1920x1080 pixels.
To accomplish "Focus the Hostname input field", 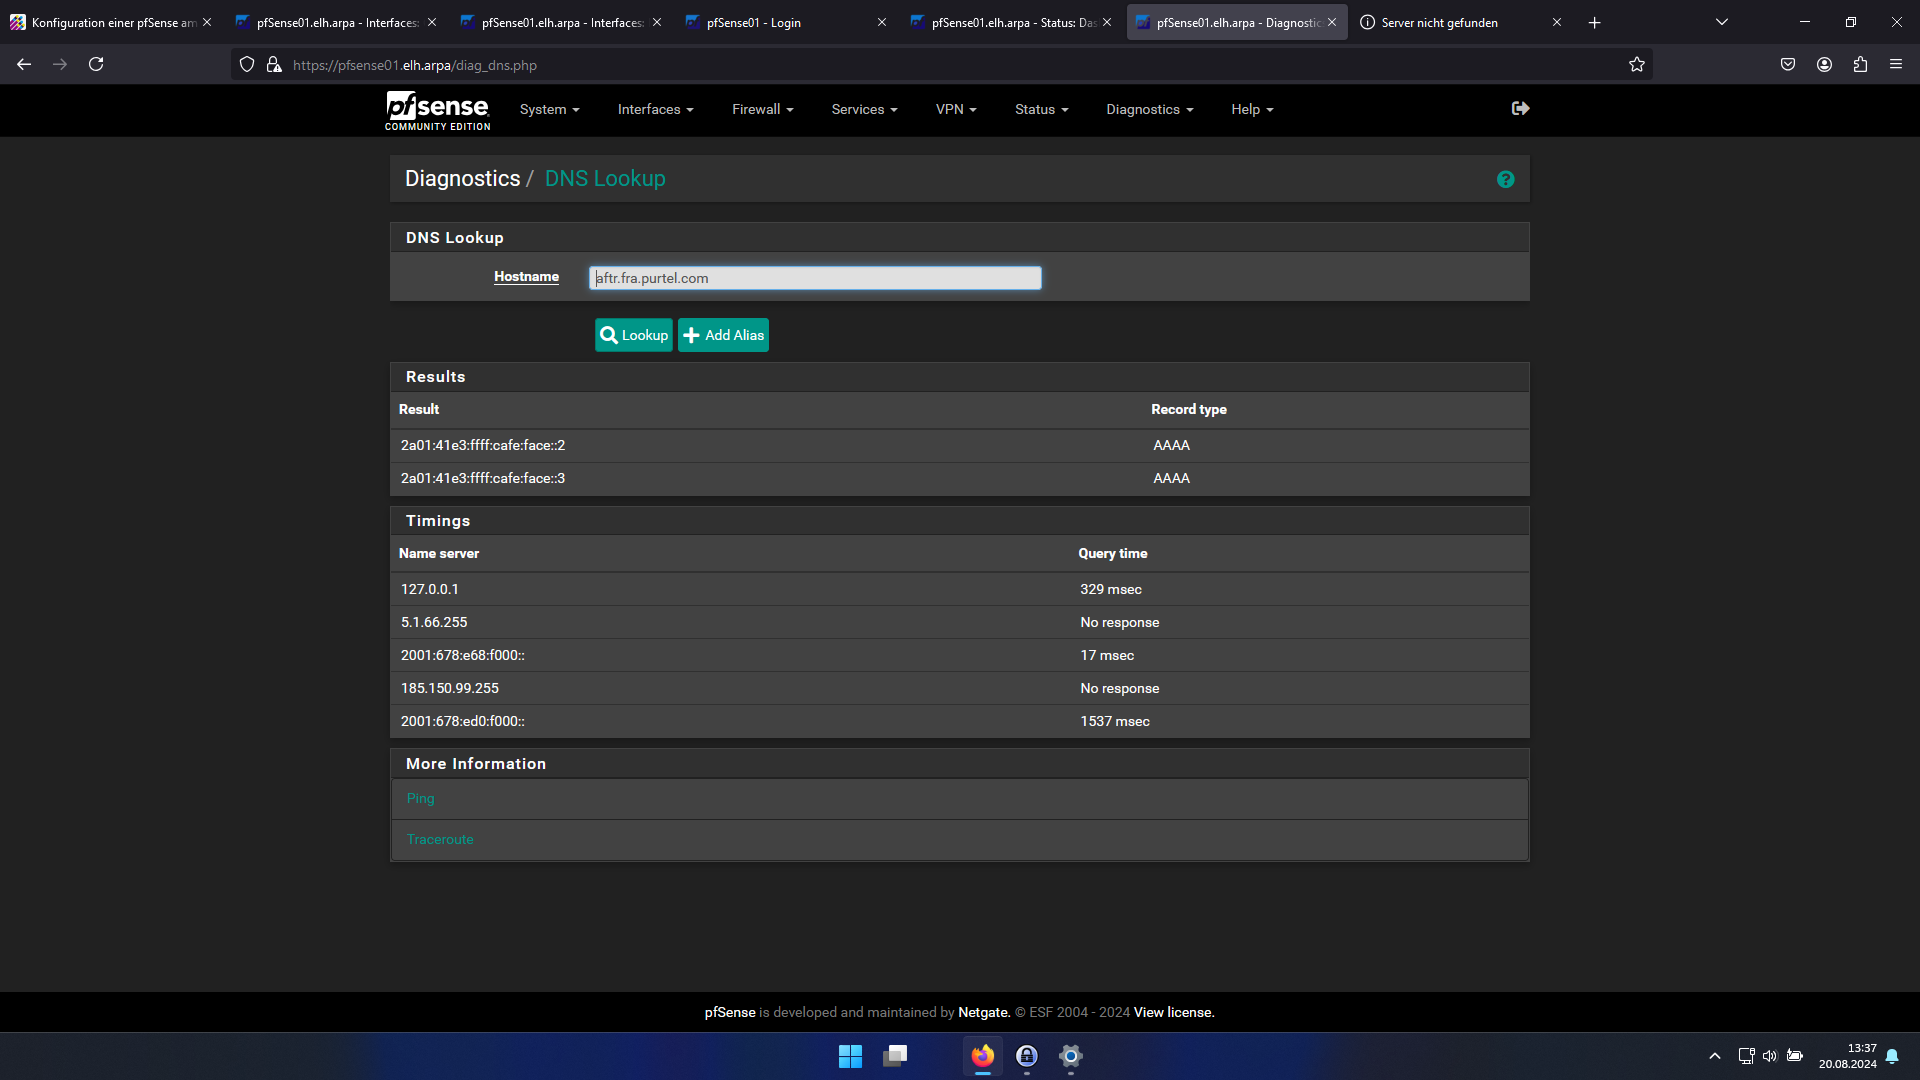I will click(x=815, y=278).
